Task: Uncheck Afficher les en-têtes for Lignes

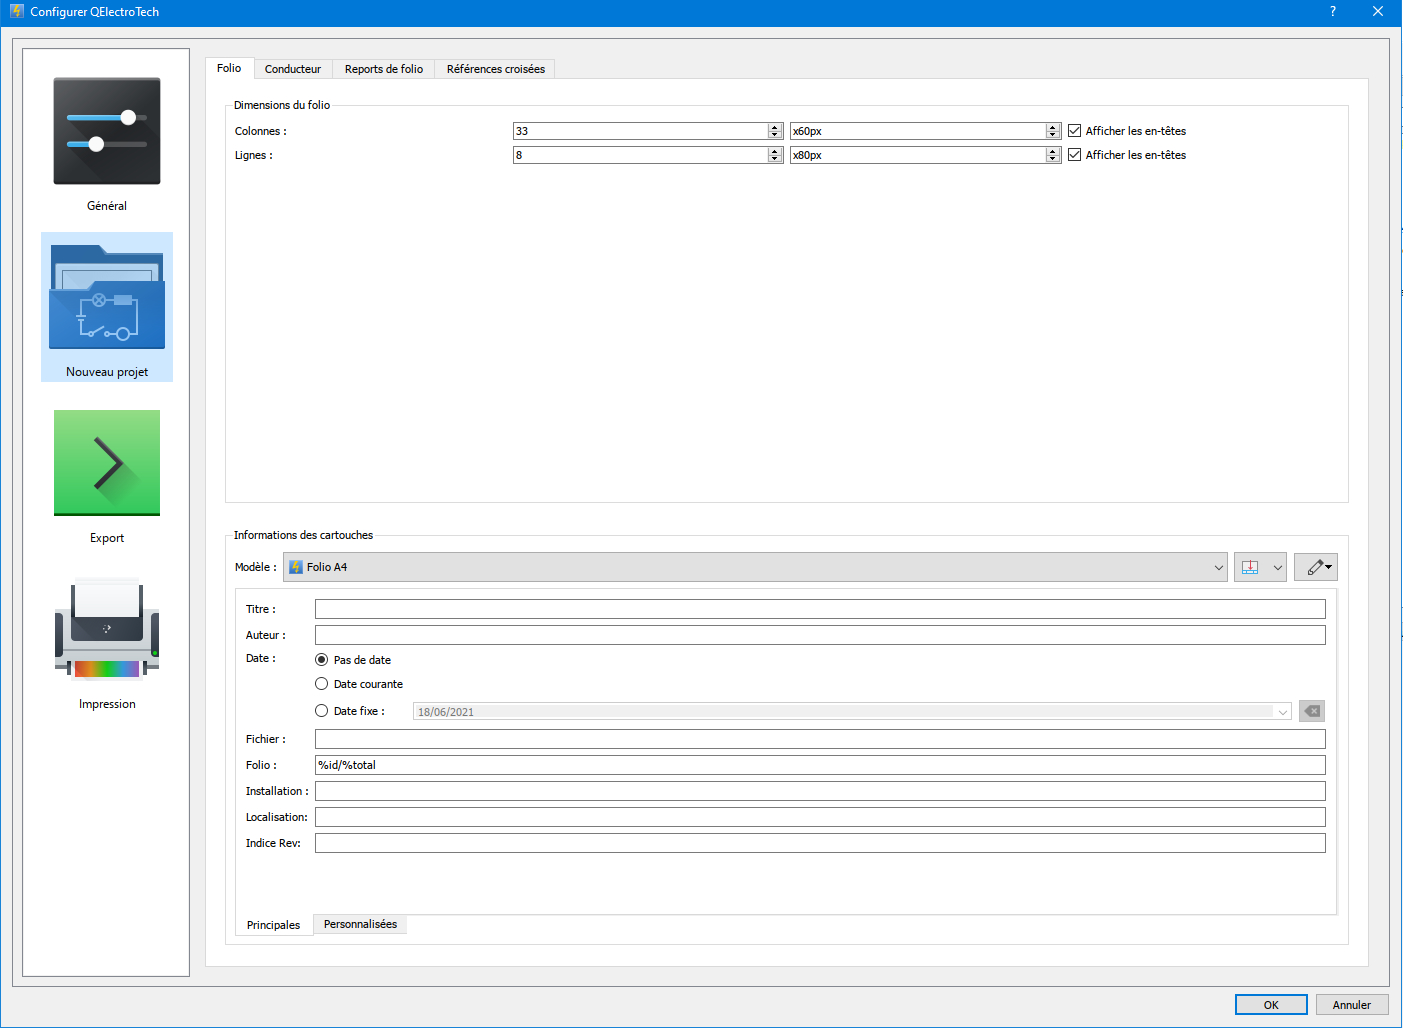Action: pyautogui.click(x=1075, y=155)
